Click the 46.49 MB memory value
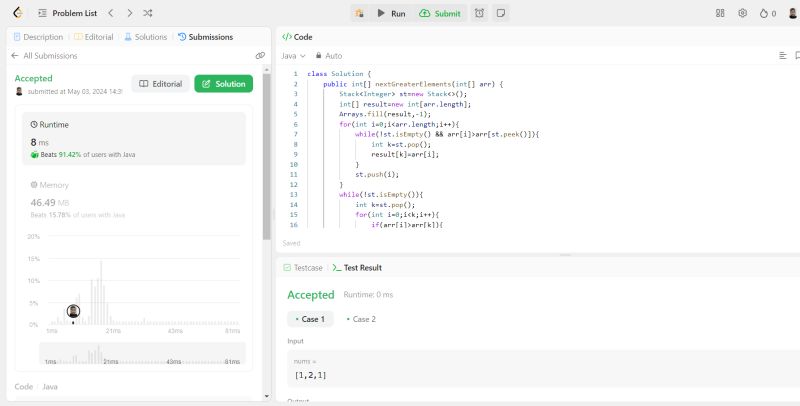The width and height of the screenshot is (800, 406). (x=49, y=203)
